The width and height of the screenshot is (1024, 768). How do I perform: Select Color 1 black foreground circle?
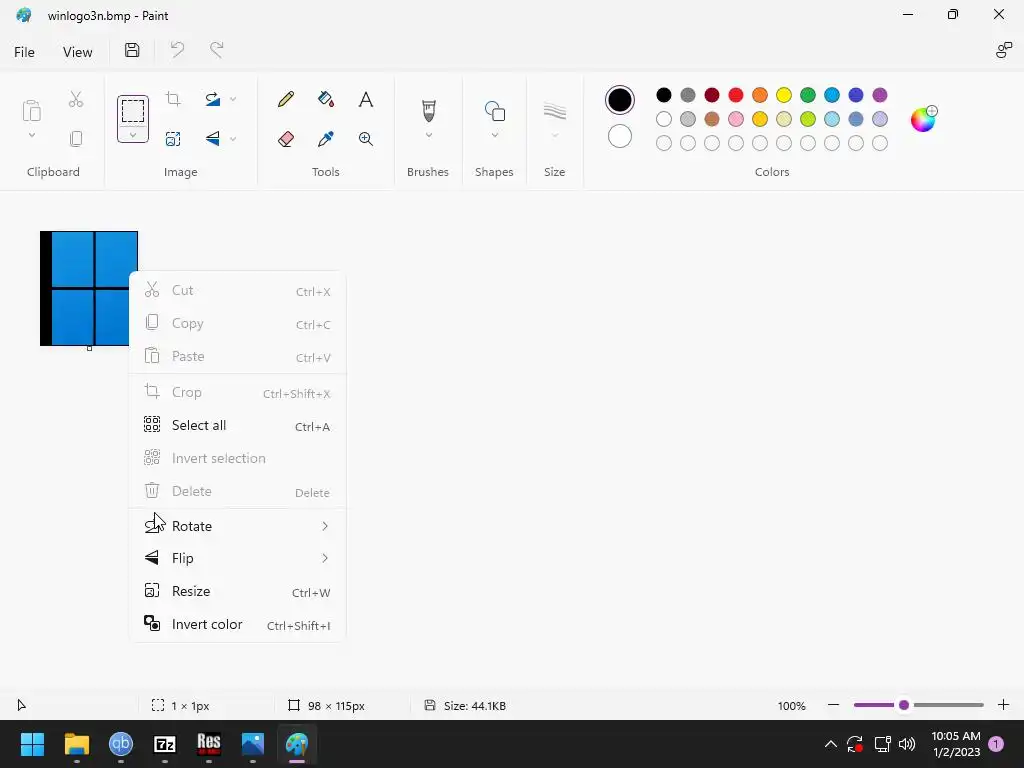click(619, 100)
